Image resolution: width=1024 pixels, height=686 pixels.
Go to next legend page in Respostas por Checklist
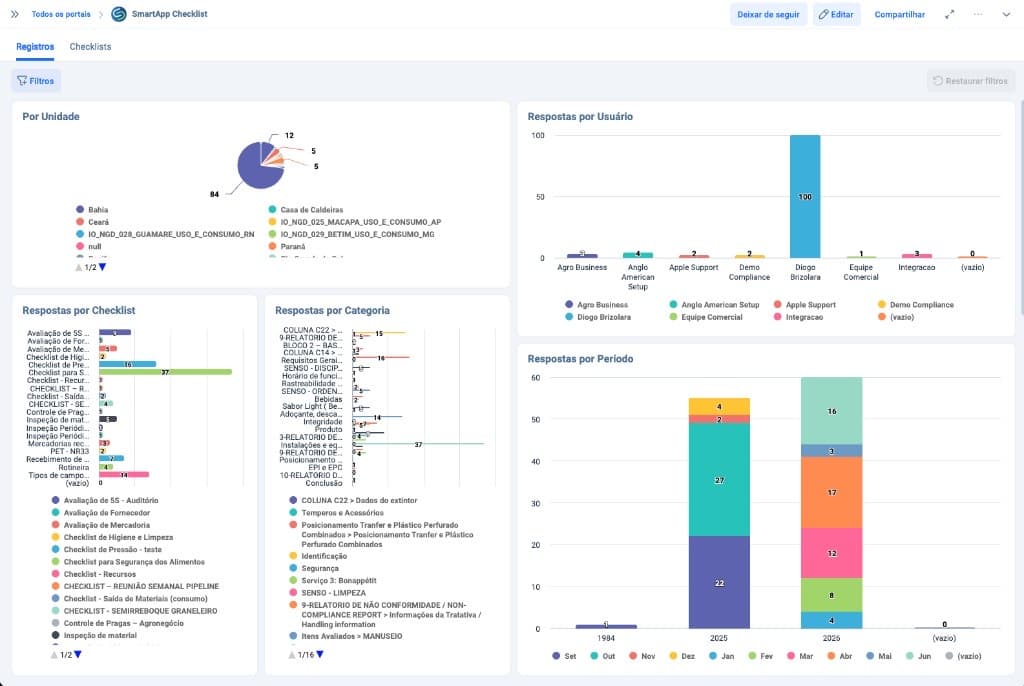coord(78,654)
